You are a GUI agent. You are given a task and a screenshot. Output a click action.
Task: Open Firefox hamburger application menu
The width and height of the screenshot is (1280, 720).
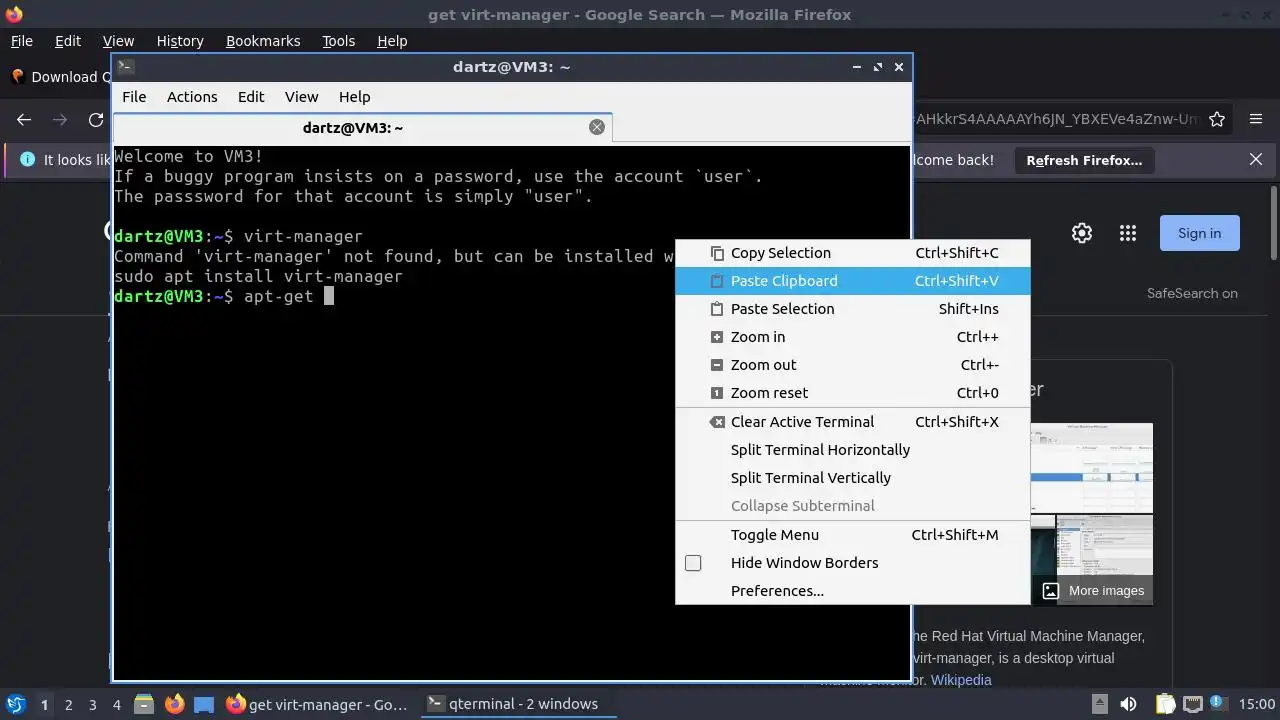point(1256,119)
